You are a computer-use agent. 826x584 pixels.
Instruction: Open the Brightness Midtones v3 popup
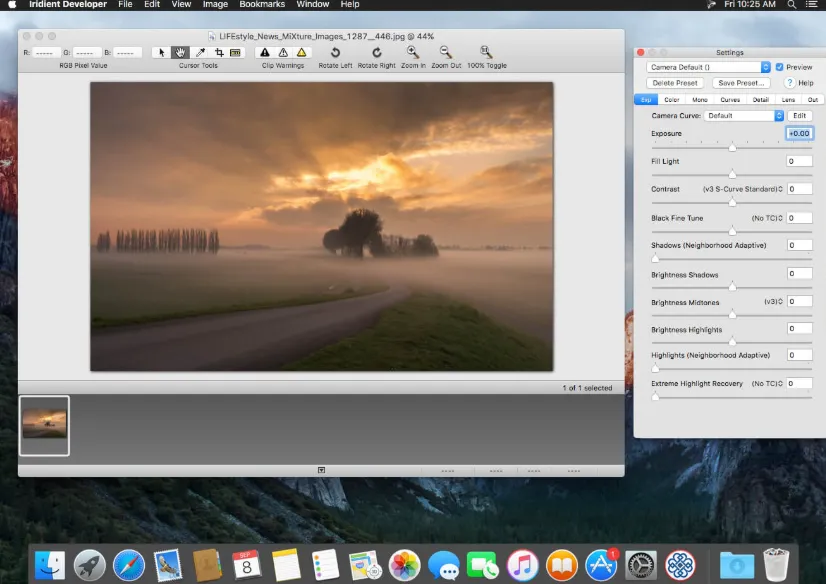click(x=773, y=301)
